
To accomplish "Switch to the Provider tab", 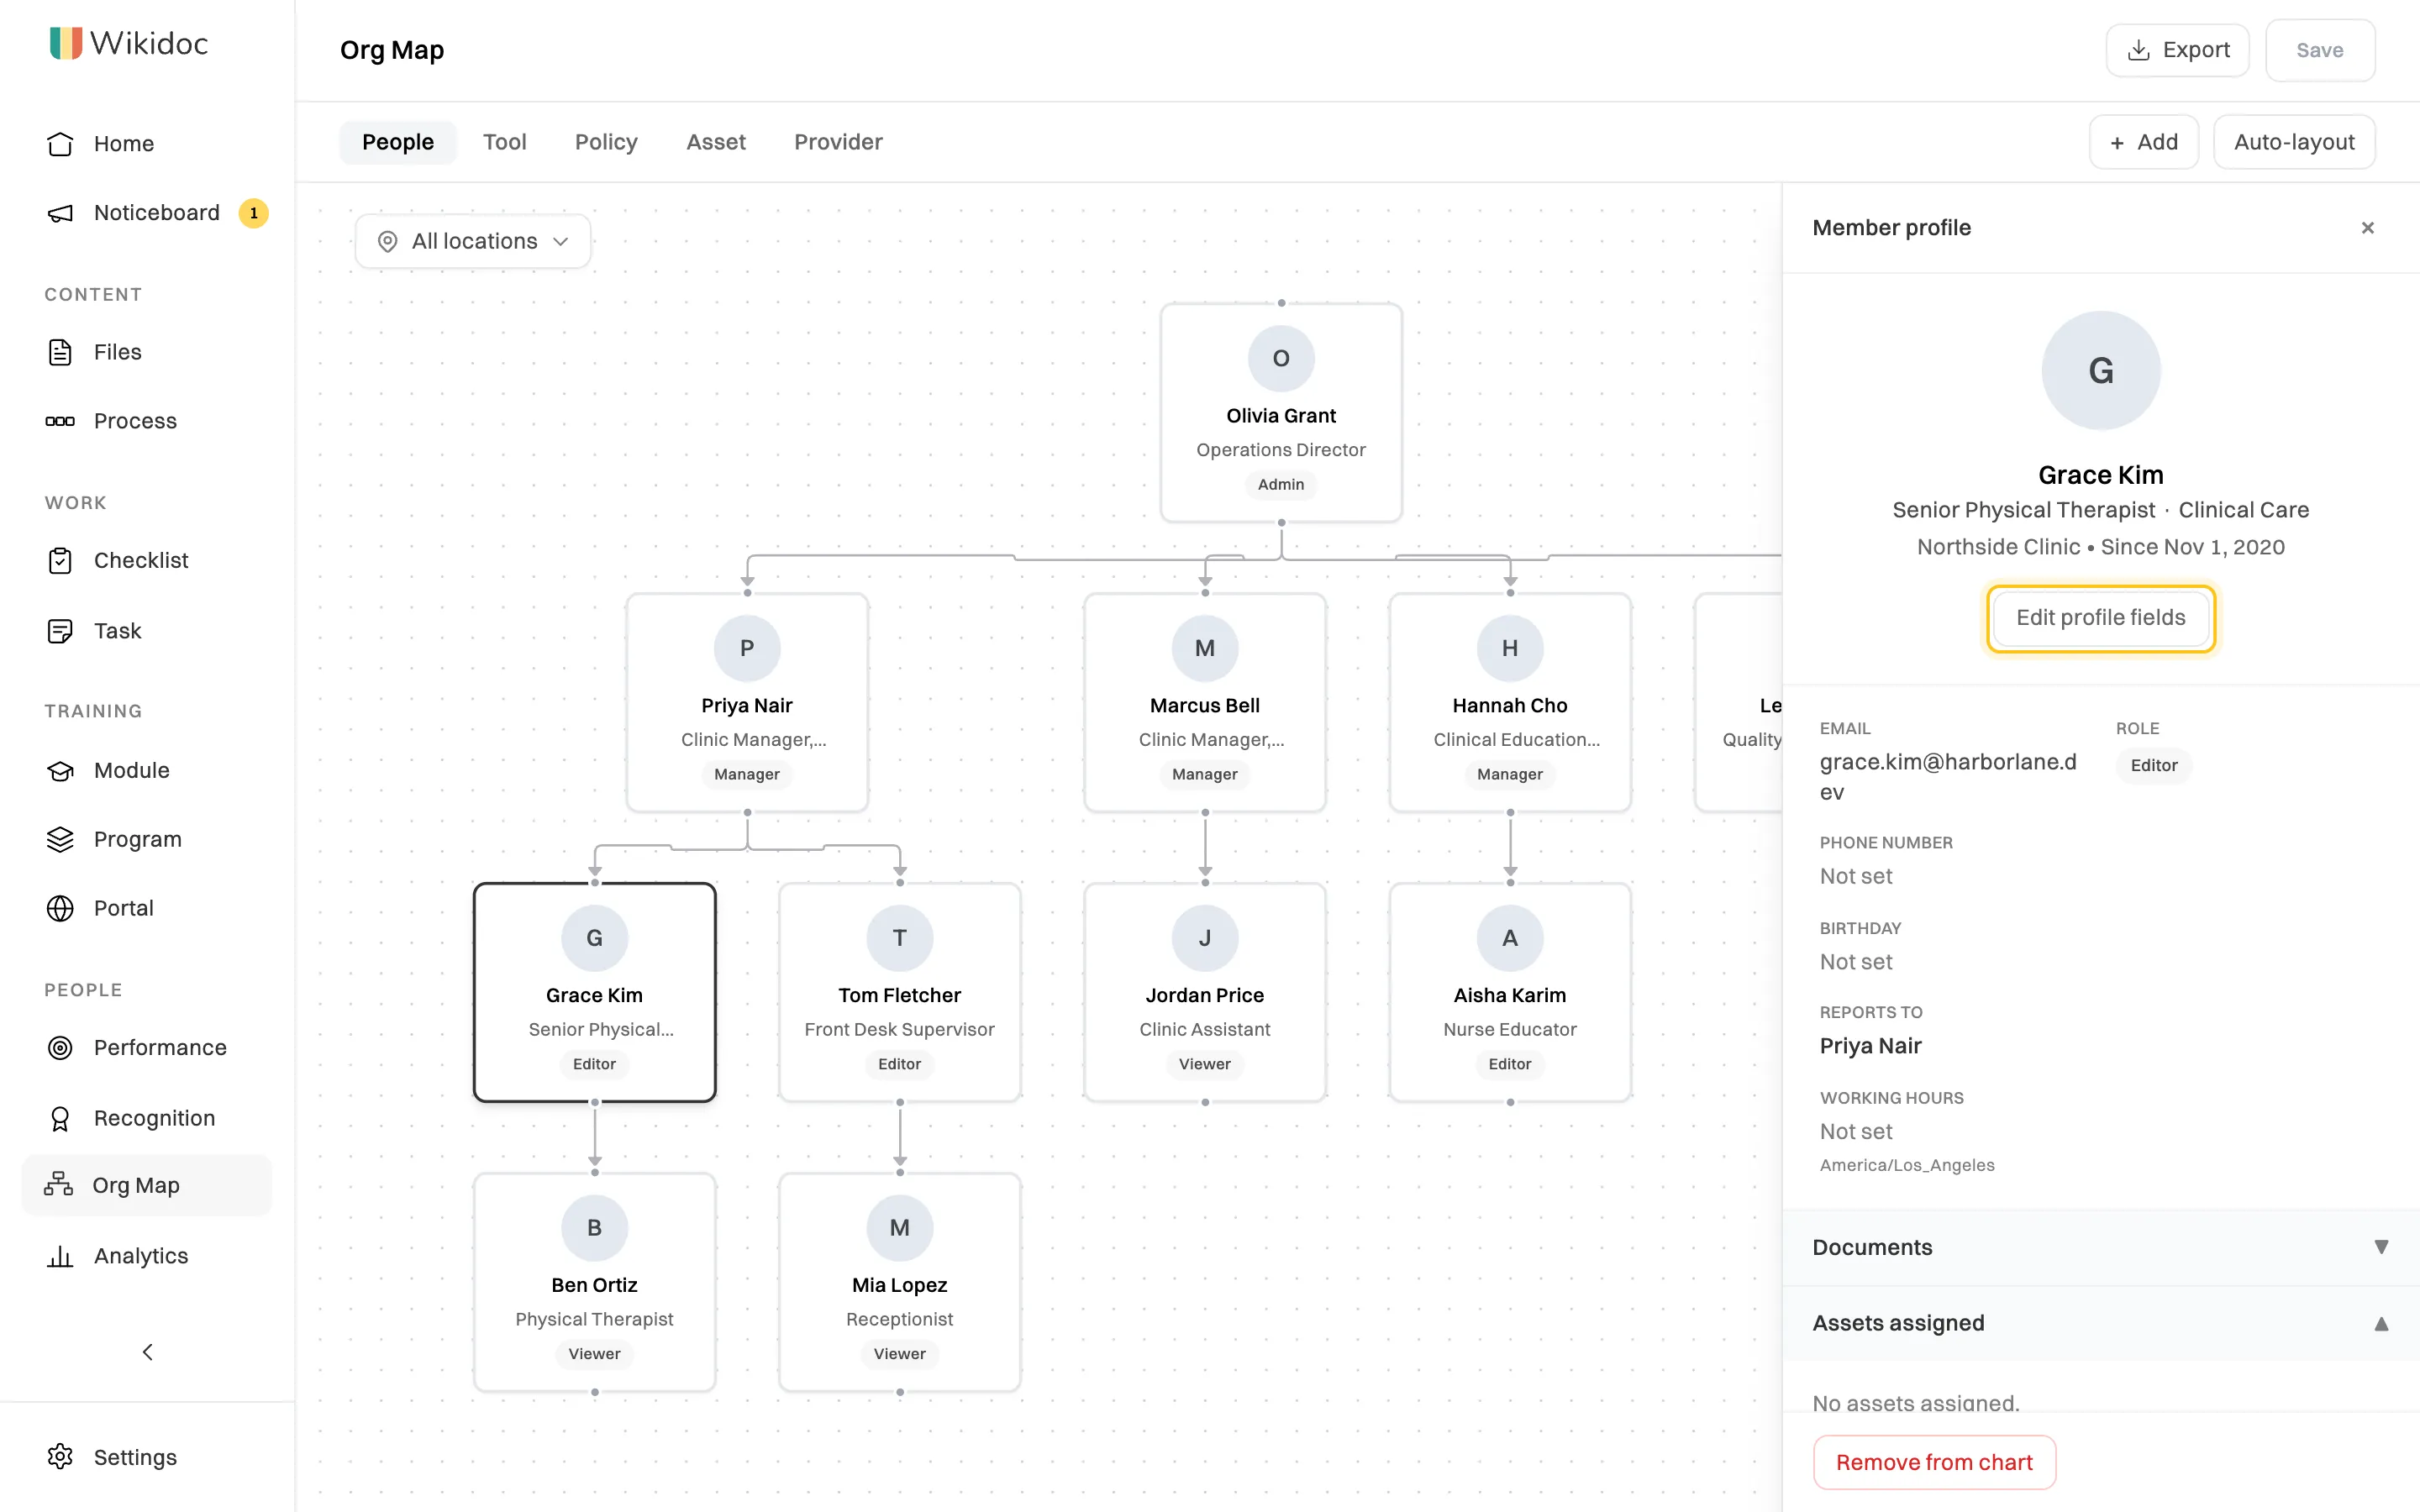I will coord(838,142).
